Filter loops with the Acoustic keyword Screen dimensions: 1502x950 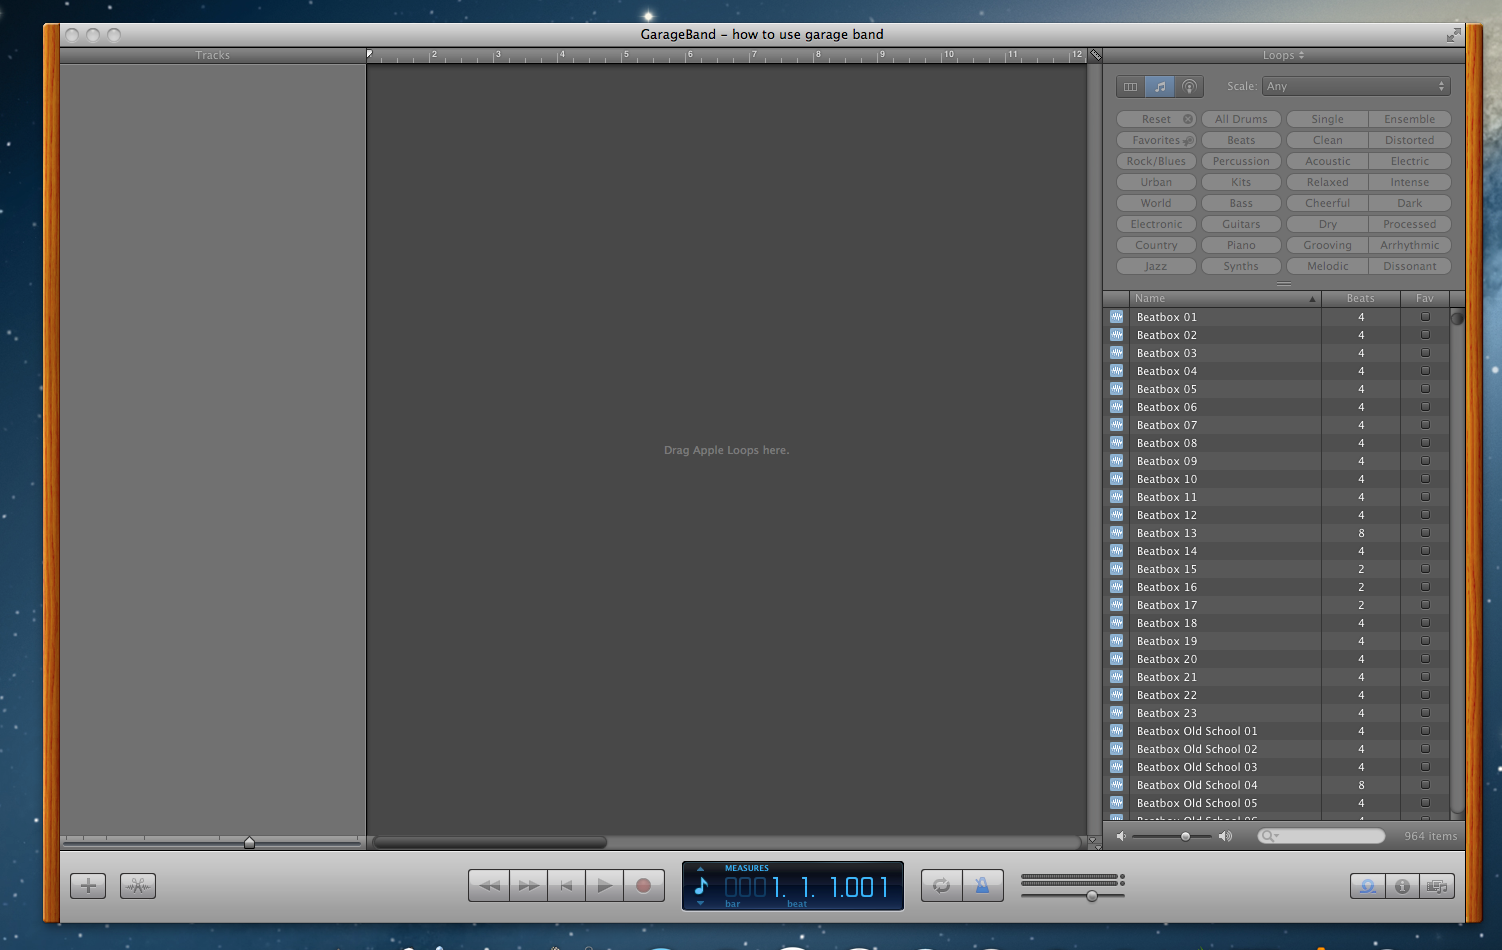point(1328,161)
